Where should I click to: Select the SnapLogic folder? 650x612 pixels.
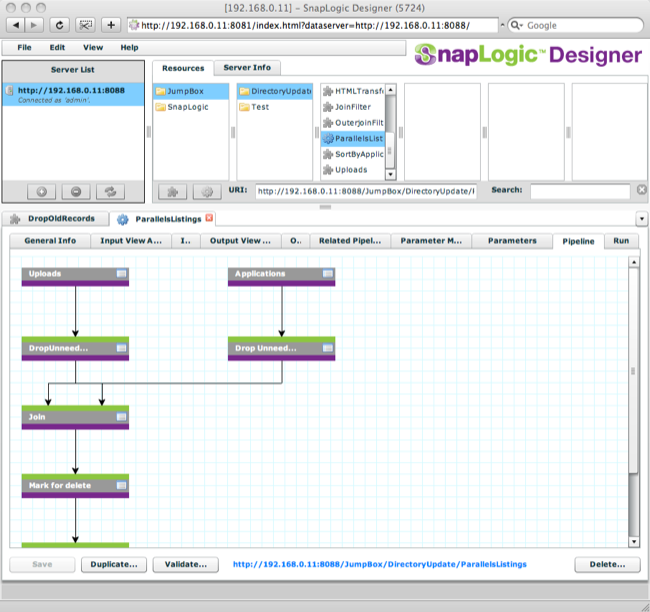[x=191, y=107]
